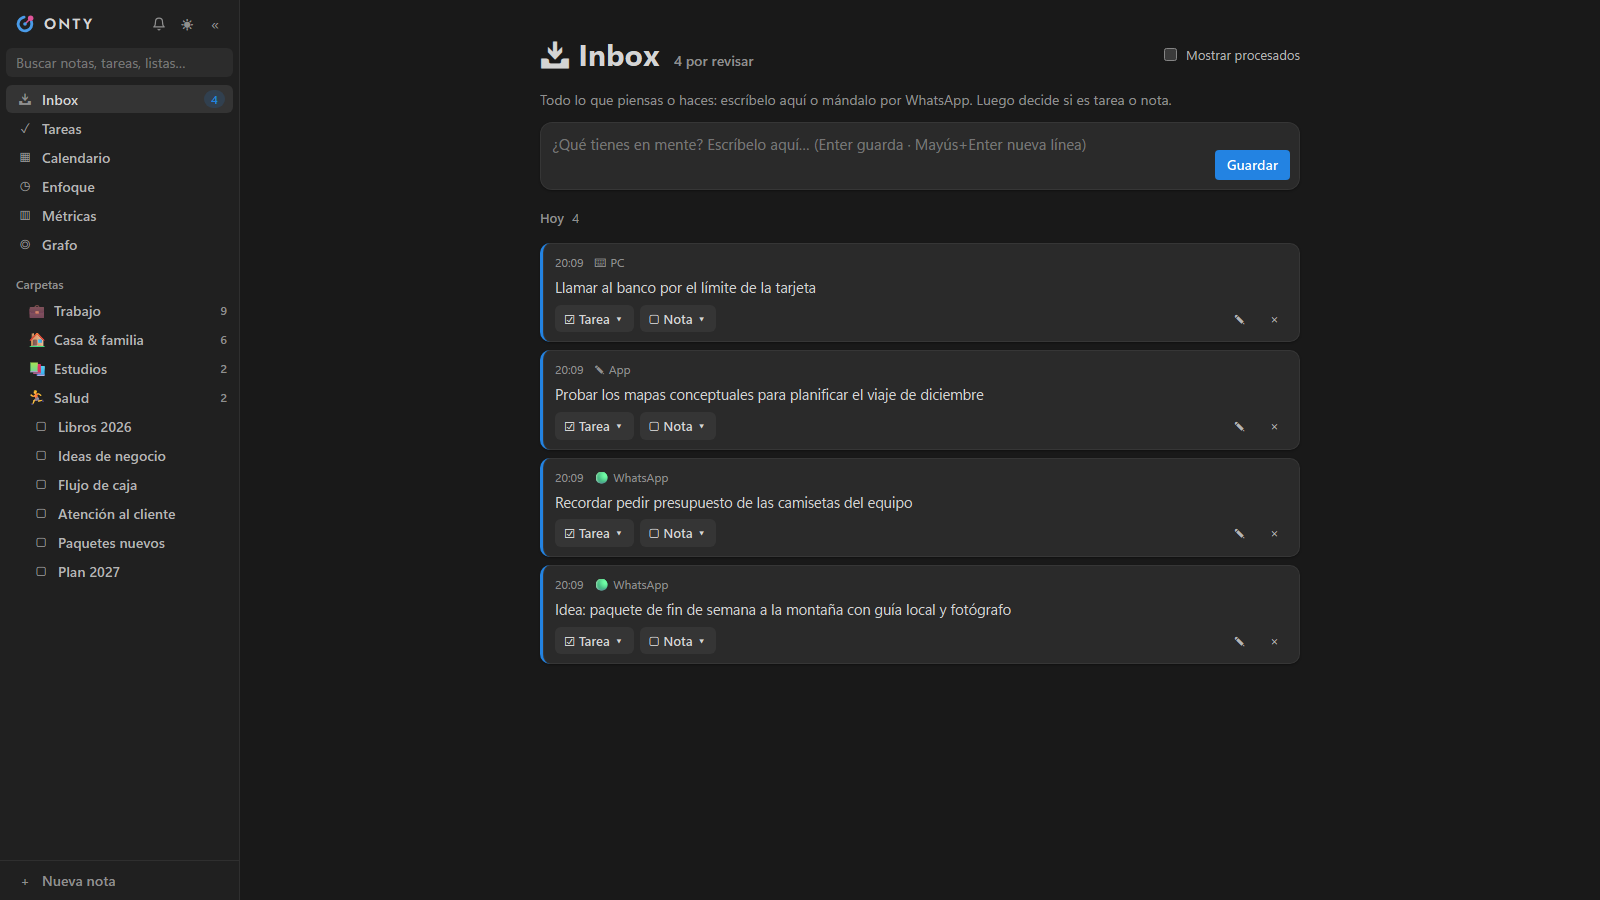Open Tarea dropdown for 'Idea: paquete de fin de semana'
The width and height of the screenshot is (1600, 900).
click(594, 642)
